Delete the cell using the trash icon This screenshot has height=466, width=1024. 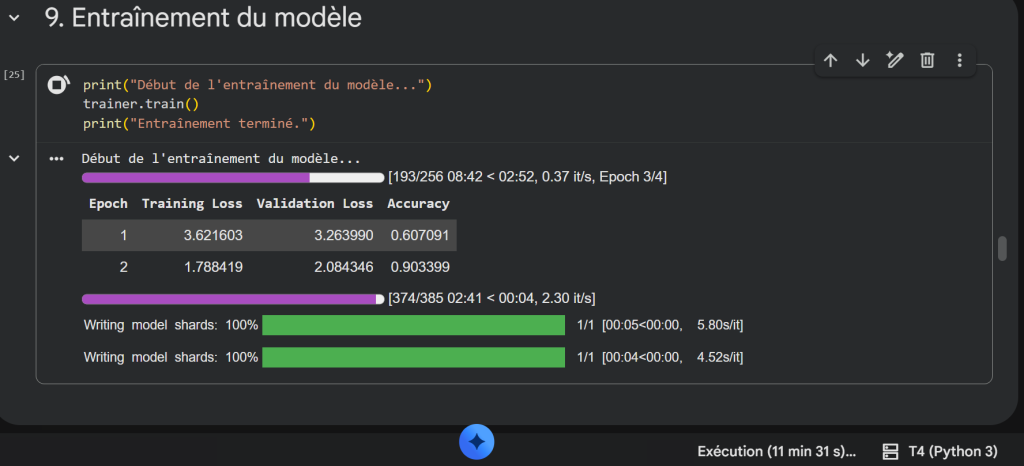[x=927, y=61]
